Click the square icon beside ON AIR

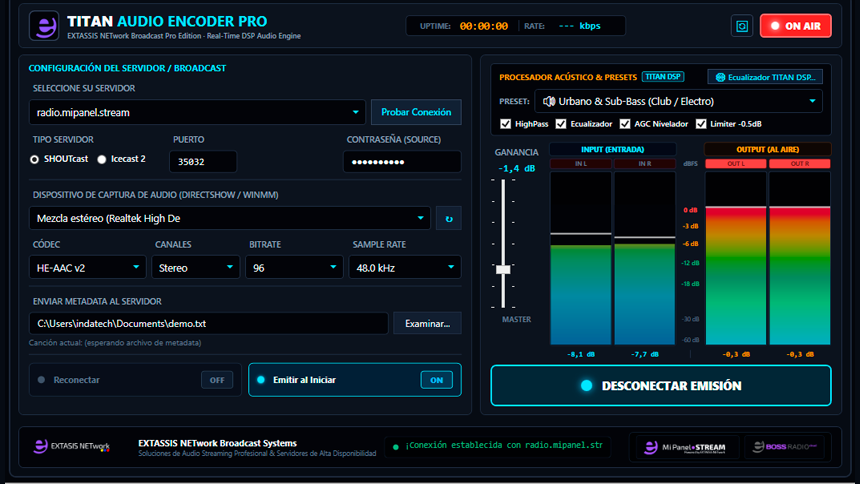point(742,26)
